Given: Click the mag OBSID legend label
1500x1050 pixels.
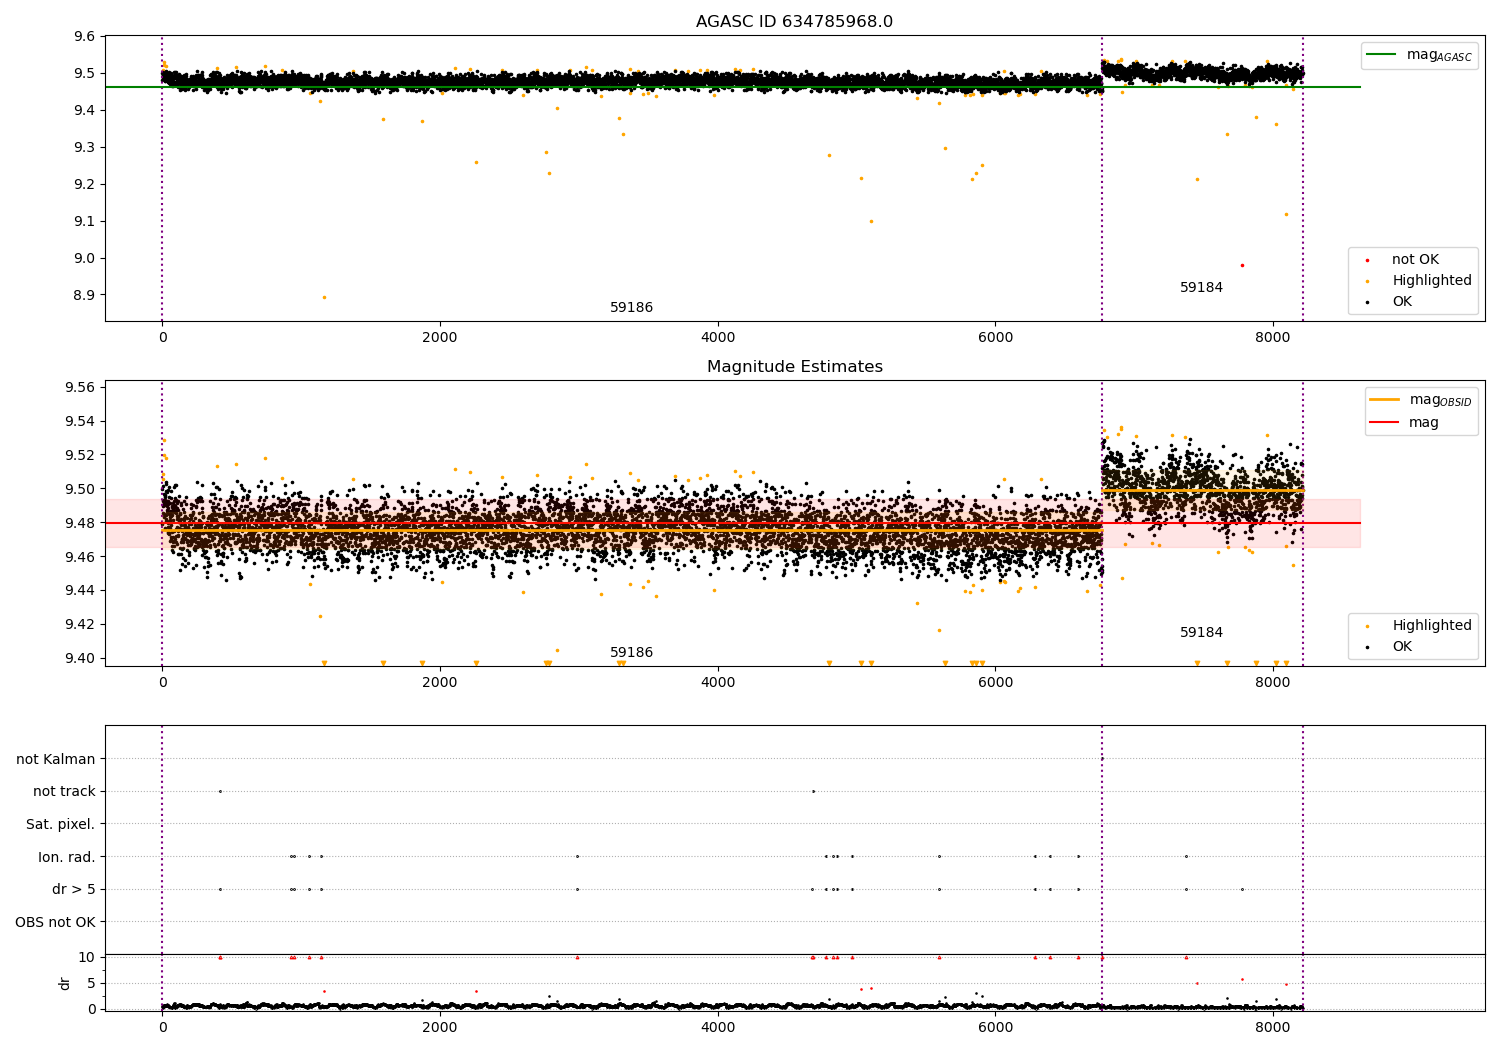Looking at the screenshot, I should (x=1440, y=400).
